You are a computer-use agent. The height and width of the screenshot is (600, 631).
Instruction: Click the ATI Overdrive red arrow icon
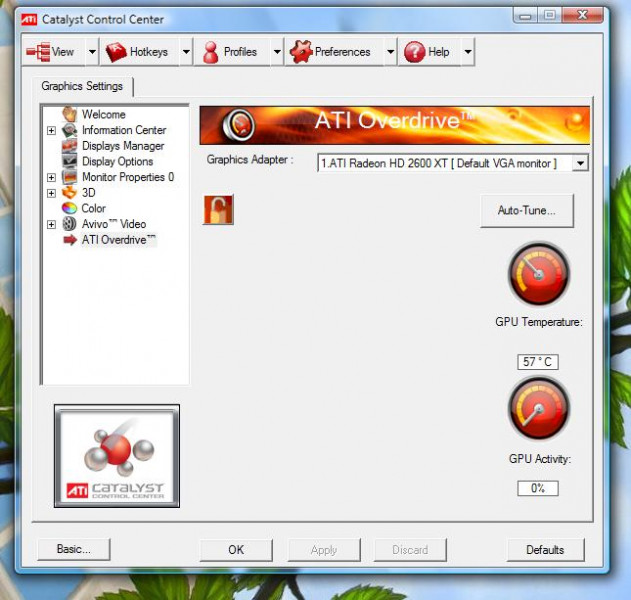(x=70, y=240)
